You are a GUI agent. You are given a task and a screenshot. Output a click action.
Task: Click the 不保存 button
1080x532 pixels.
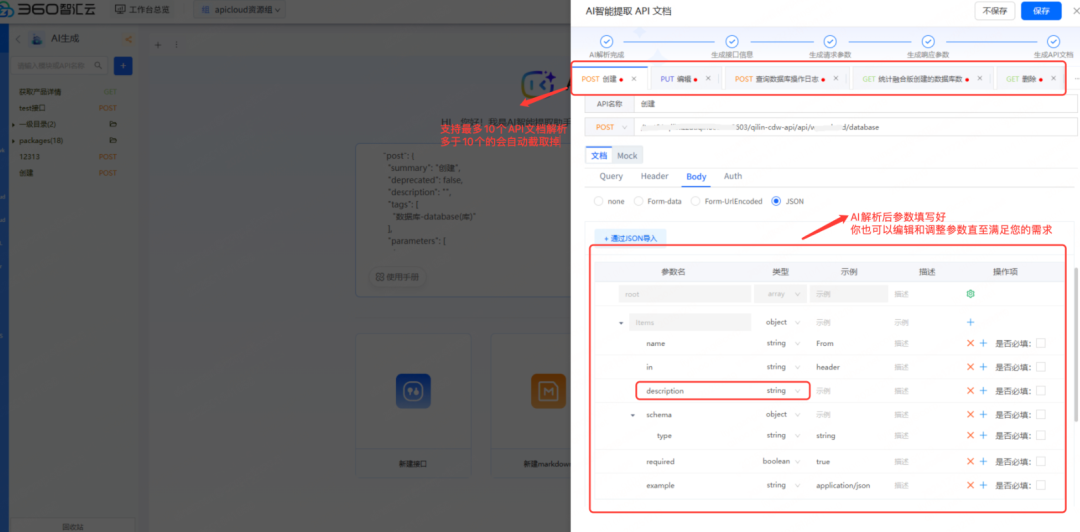pos(995,11)
